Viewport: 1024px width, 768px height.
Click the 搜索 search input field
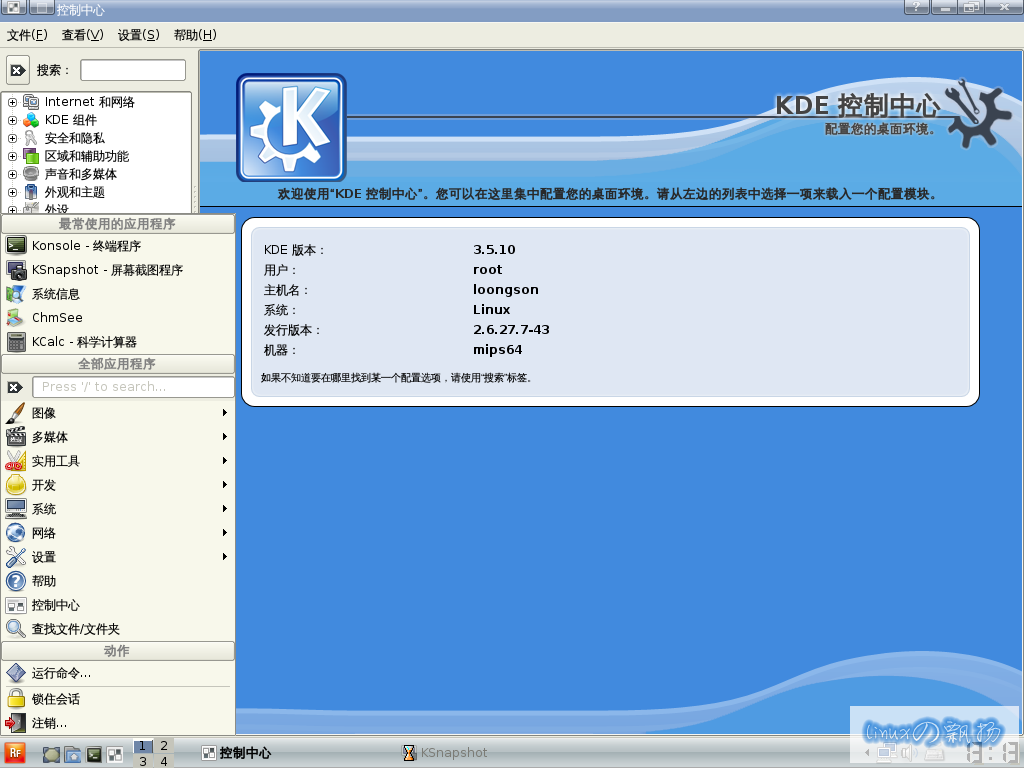tap(133, 70)
